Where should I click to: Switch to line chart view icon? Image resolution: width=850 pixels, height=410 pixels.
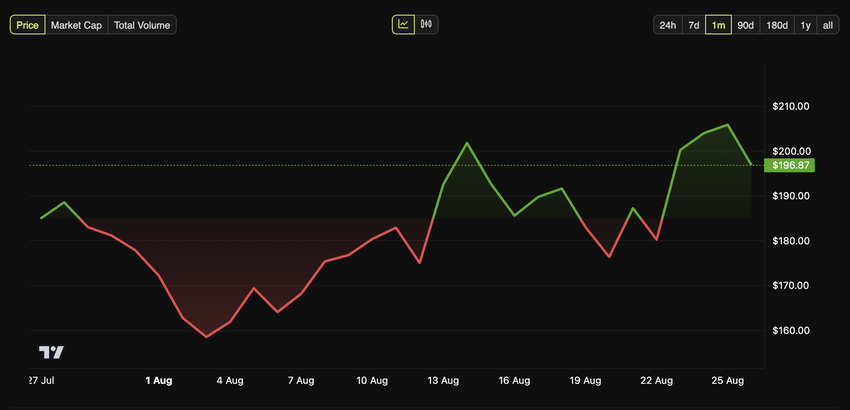(403, 24)
